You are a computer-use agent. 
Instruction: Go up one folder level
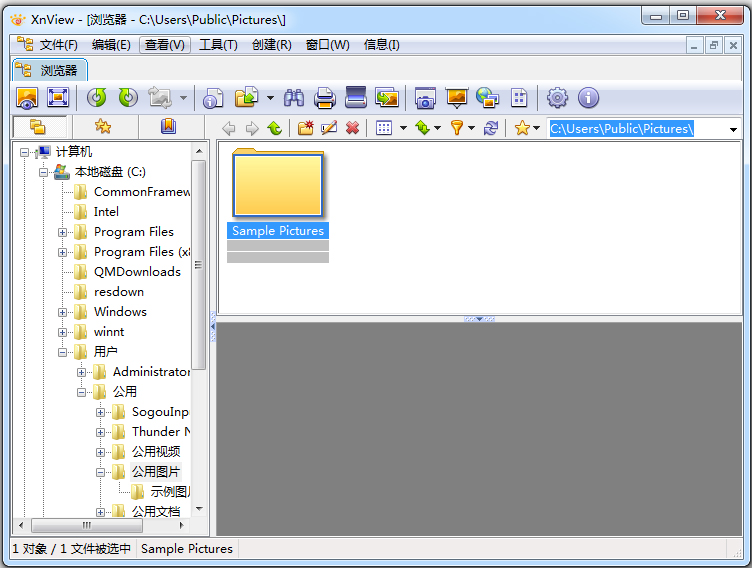tap(274, 128)
